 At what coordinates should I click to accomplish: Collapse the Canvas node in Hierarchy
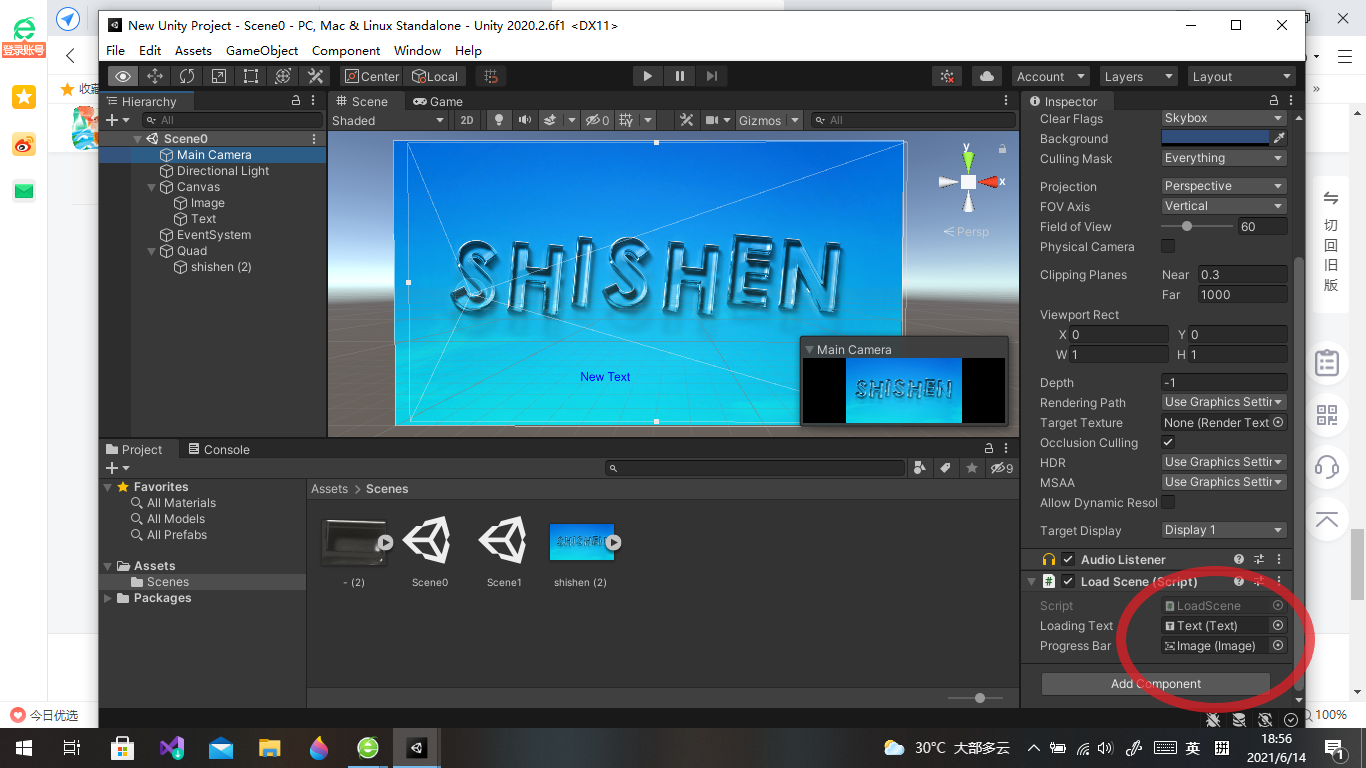coord(152,187)
